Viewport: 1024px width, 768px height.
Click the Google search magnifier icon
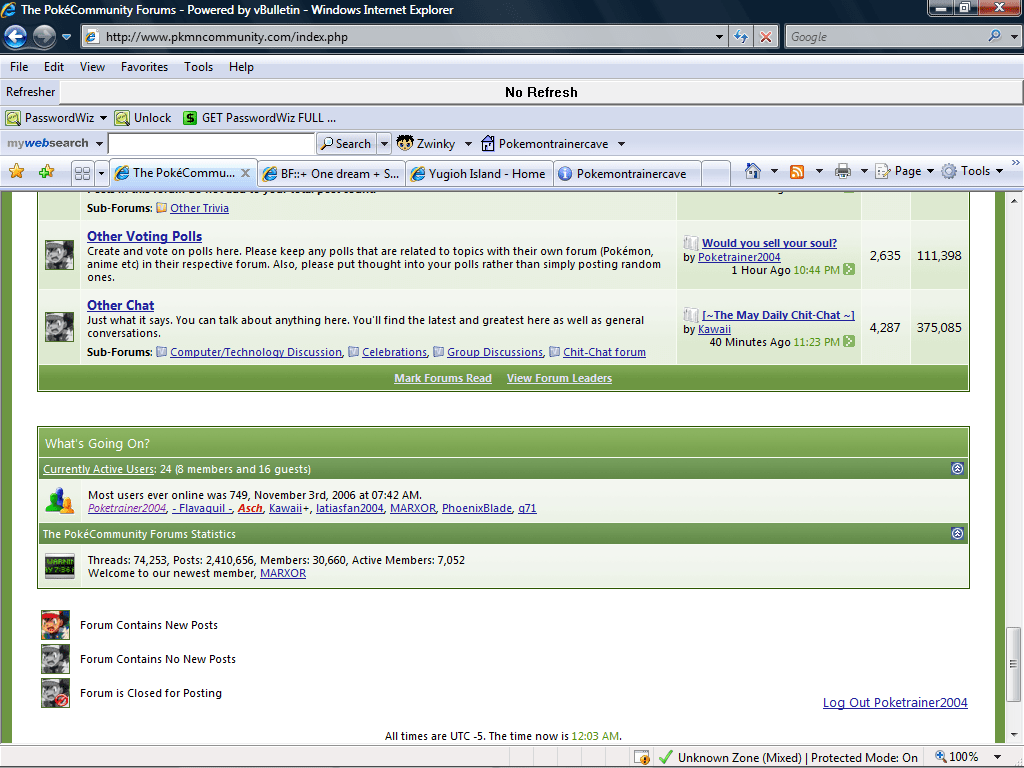[x=995, y=36]
